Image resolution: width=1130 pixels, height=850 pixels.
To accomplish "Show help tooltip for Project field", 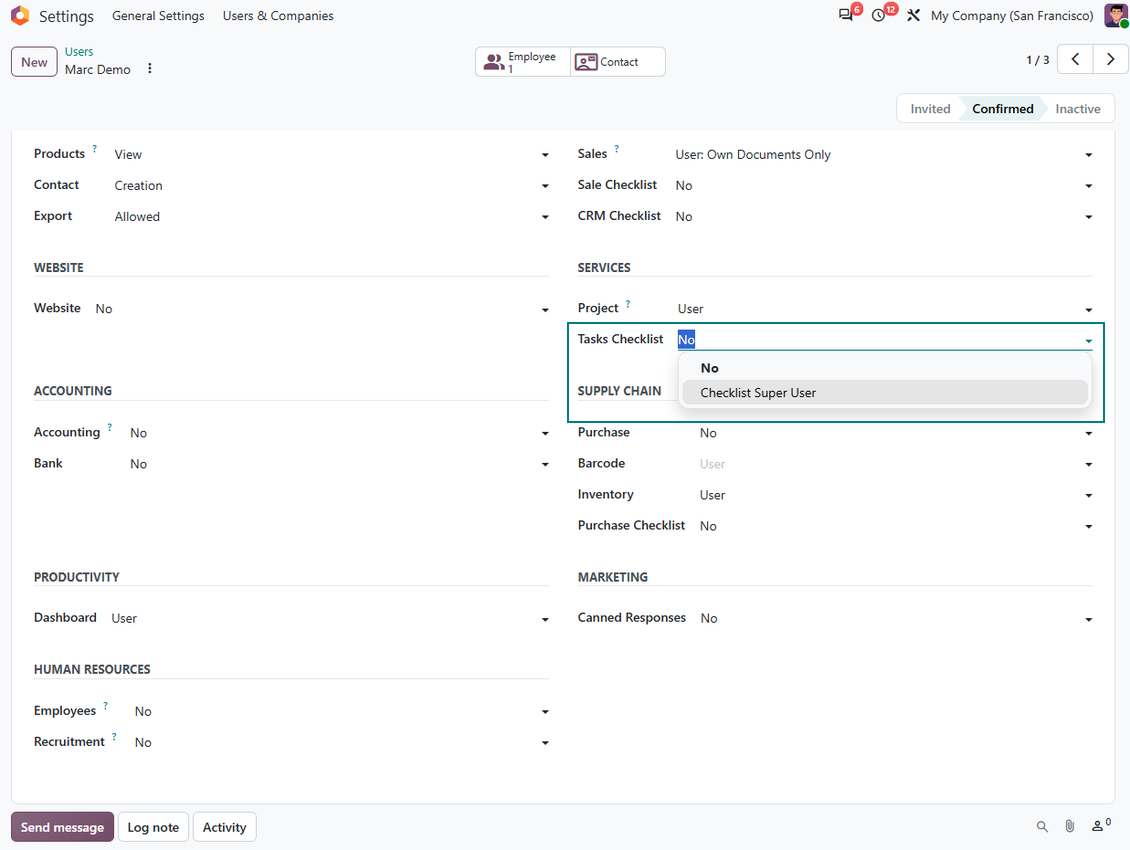I will point(628,304).
